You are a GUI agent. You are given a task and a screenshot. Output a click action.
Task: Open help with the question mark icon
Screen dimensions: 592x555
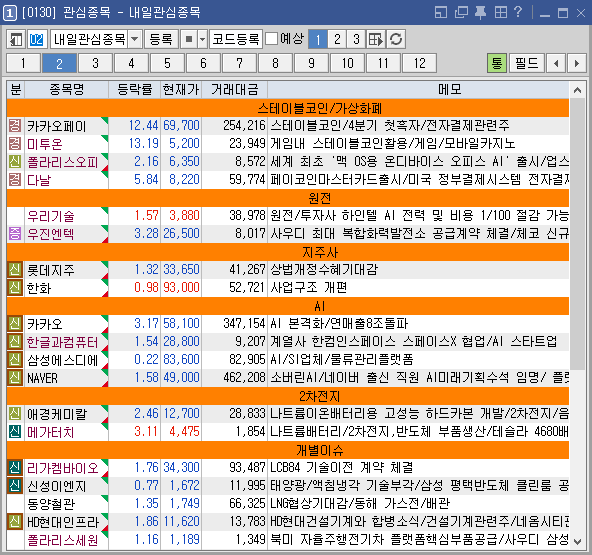point(518,12)
